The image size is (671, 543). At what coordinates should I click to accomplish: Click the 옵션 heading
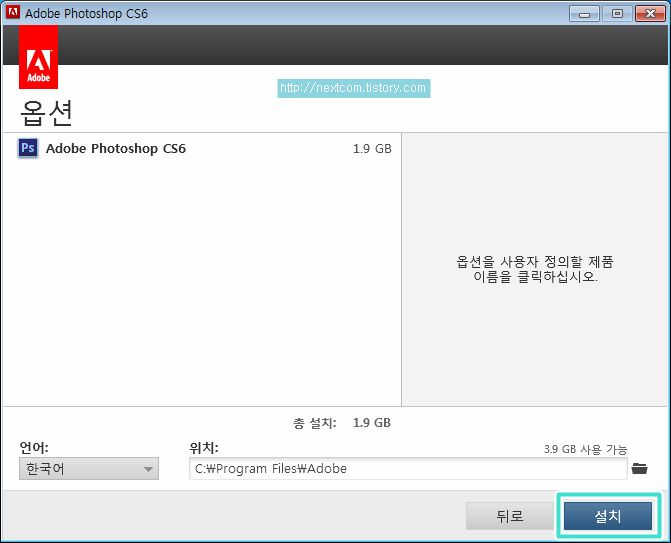[x=46, y=113]
